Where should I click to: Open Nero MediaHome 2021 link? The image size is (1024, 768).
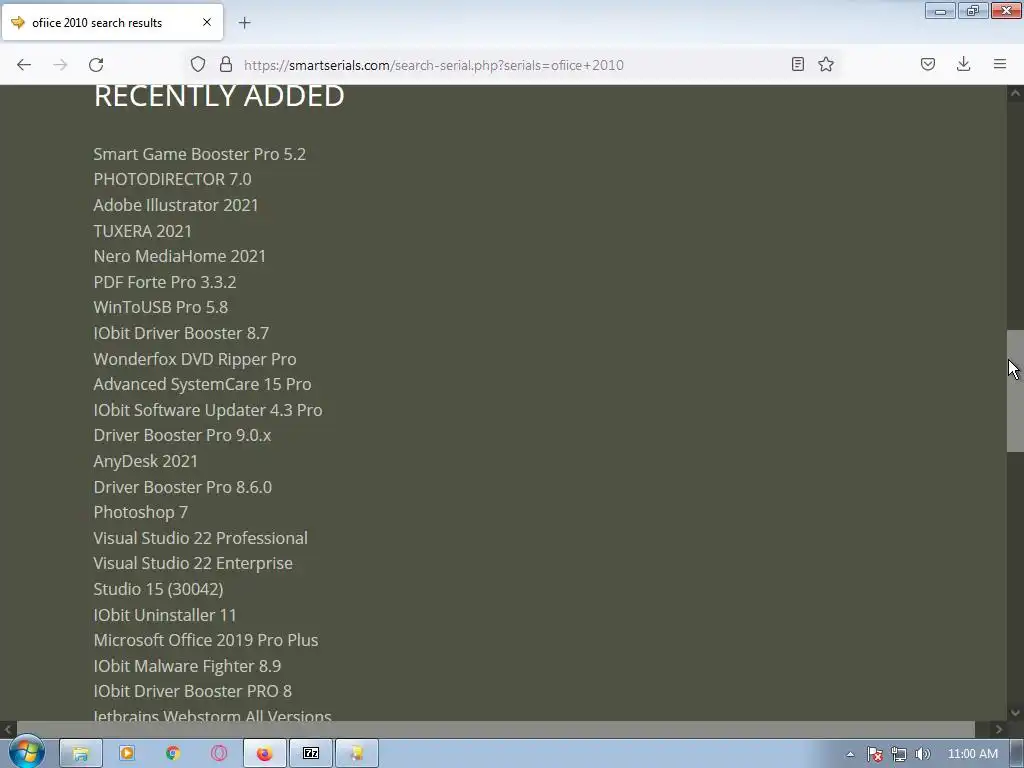click(x=180, y=256)
